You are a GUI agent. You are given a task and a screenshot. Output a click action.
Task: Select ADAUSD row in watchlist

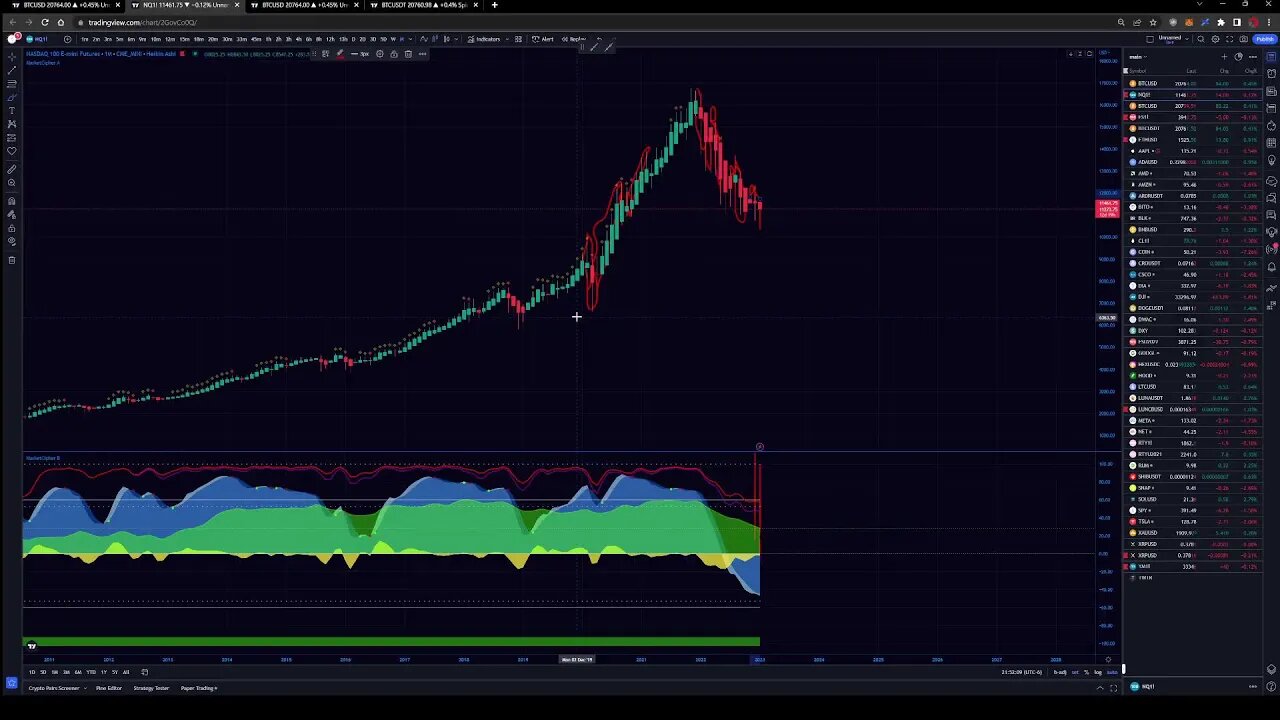pos(1193,162)
